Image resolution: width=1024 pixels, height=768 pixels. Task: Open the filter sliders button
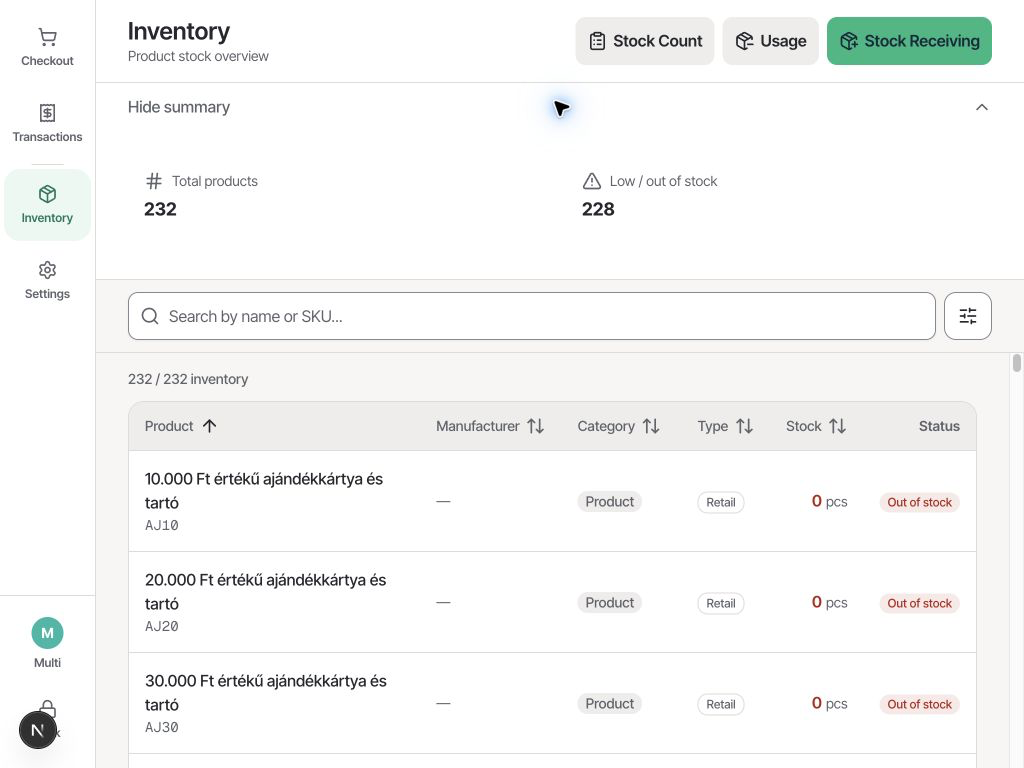(x=967, y=316)
